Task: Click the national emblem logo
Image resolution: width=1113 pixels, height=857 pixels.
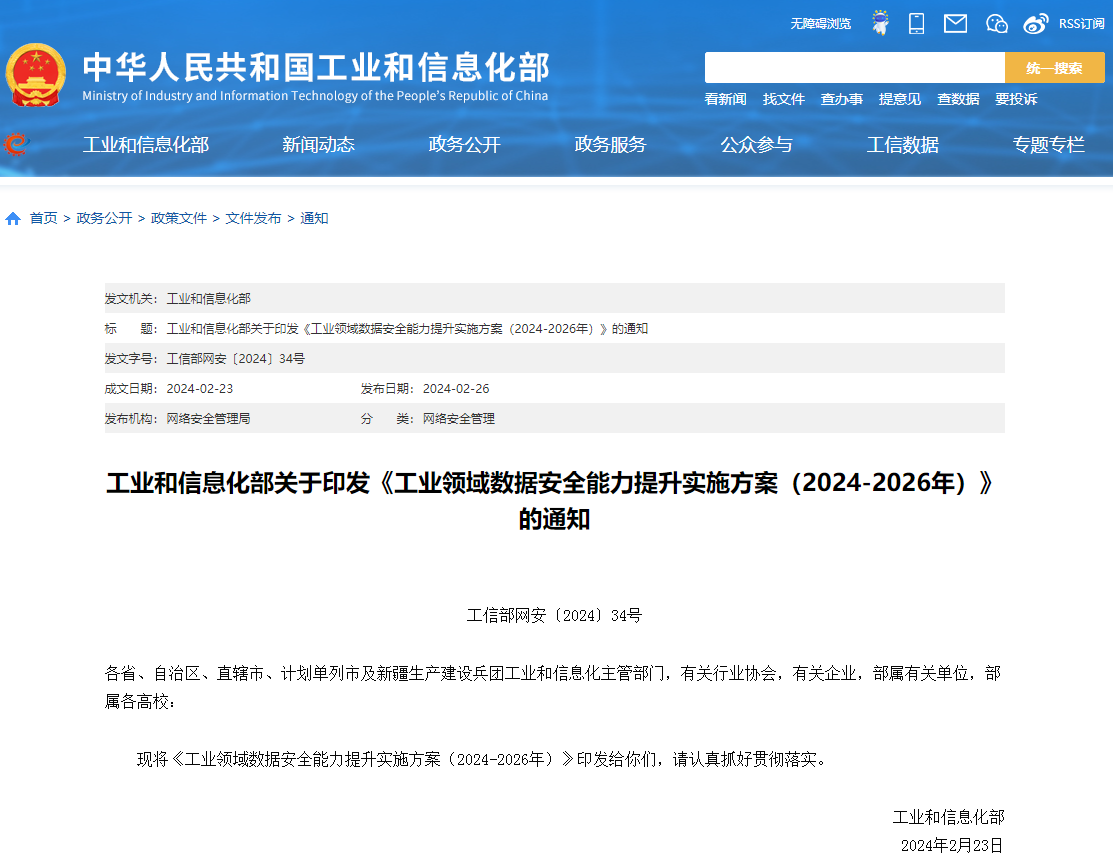Action: [35, 75]
